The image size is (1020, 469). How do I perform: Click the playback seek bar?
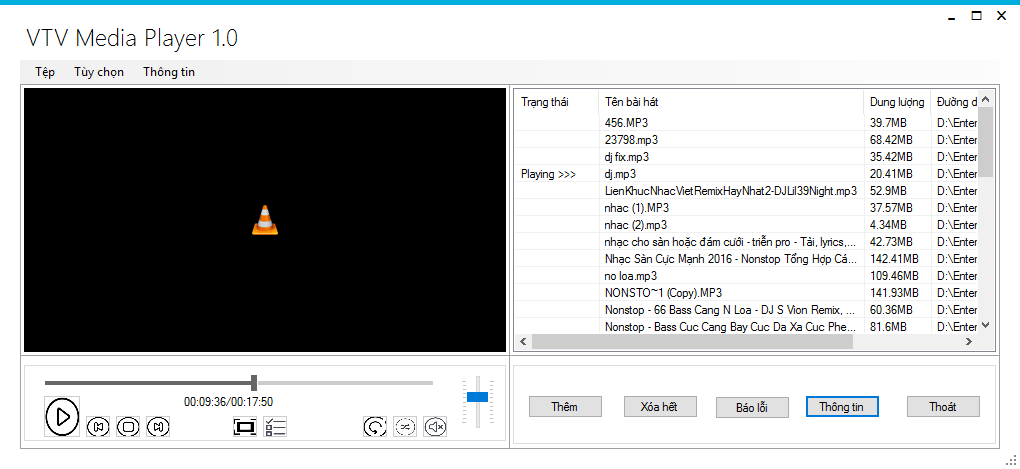[340, 382]
